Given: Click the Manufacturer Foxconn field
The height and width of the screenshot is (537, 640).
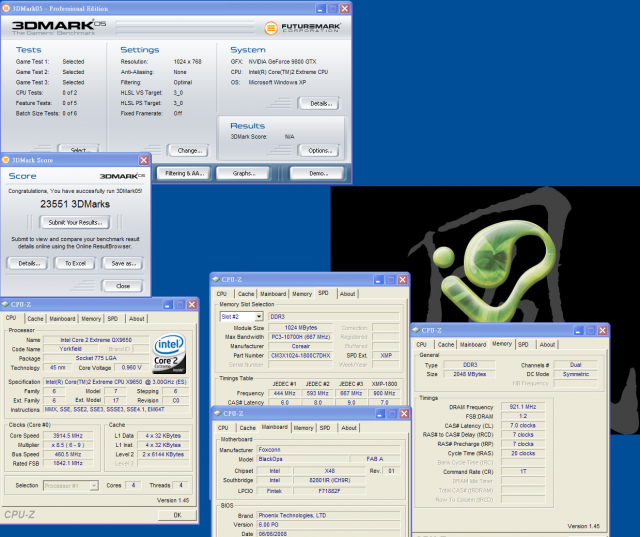Looking at the screenshot, I should click(x=329, y=450).
